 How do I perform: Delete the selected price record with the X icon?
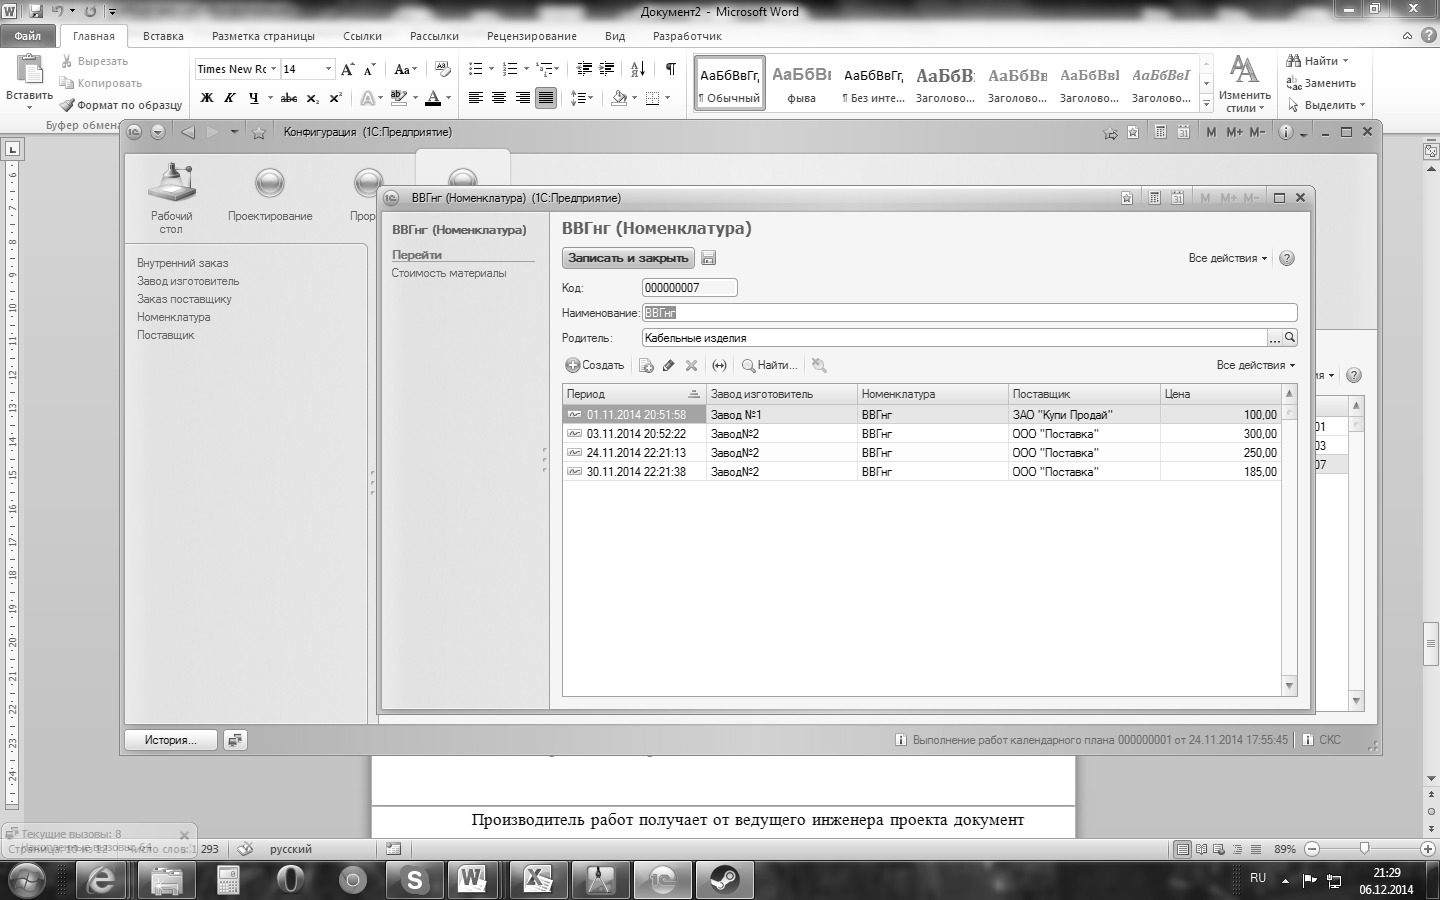click(691, 366)
